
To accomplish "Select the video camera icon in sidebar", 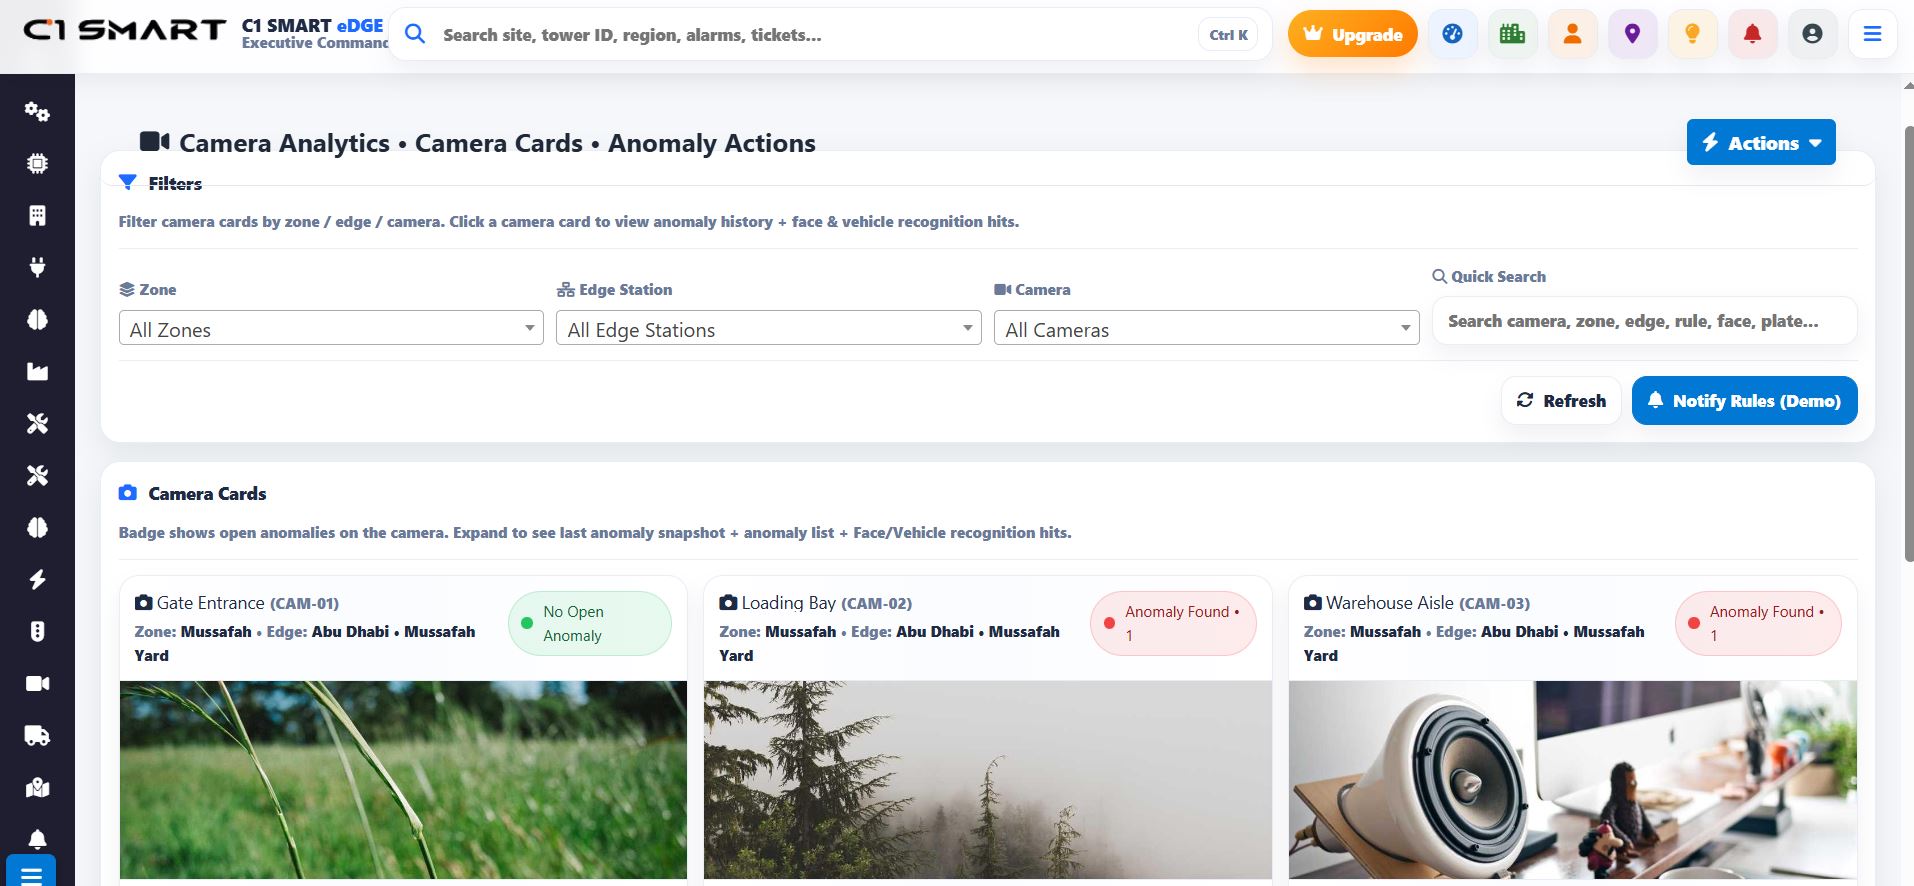I will pos(37,684).
